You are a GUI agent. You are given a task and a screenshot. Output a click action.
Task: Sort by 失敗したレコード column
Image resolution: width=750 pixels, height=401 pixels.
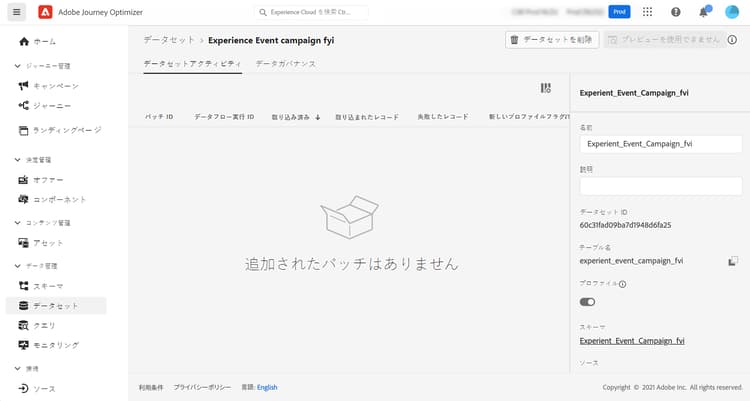click(443, 117)
